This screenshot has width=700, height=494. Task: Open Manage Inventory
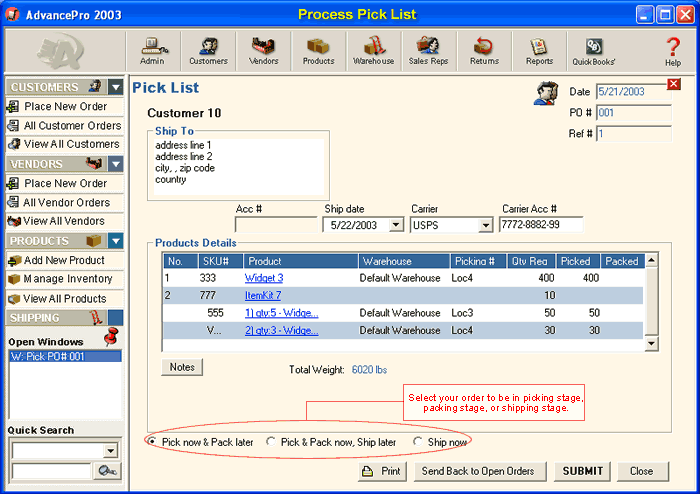tap(64, 279)
